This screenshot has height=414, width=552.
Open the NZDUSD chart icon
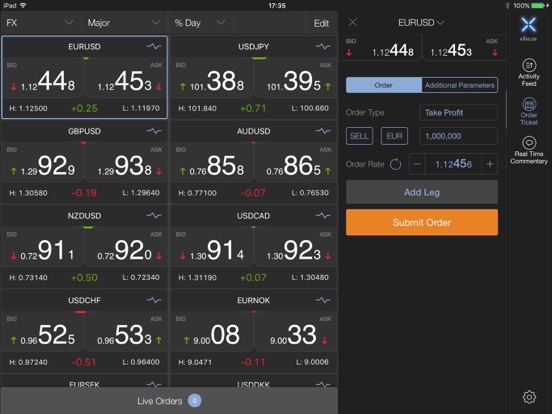[x=154, y=215]
